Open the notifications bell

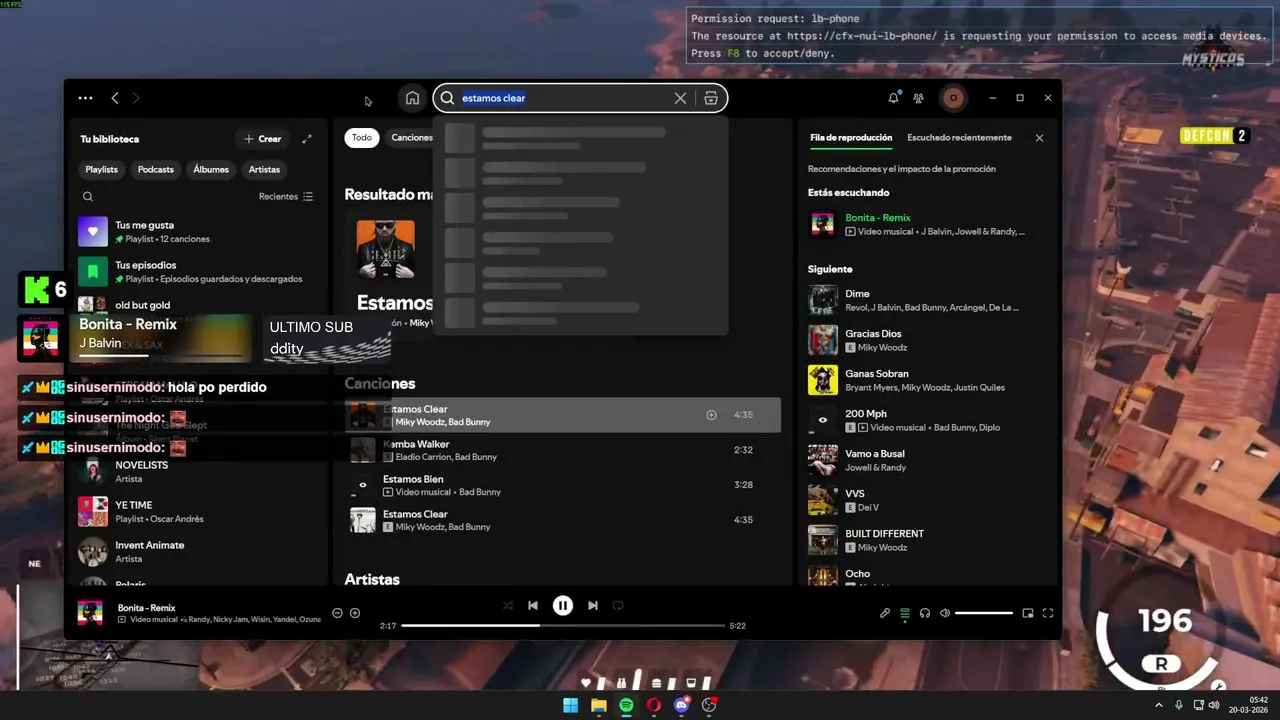893,98
